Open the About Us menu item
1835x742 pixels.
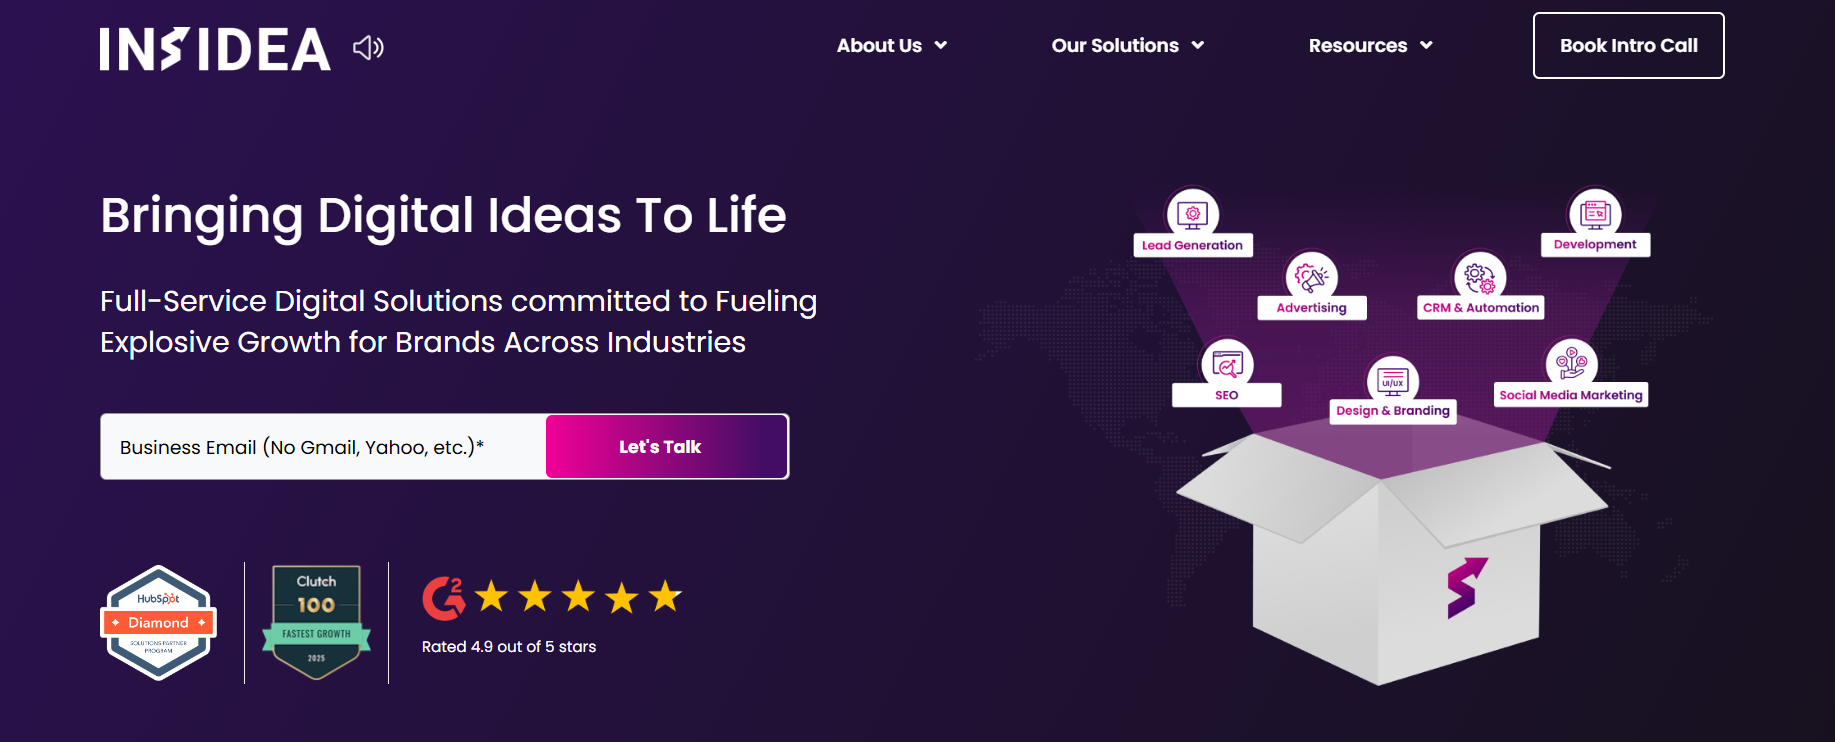tap(879, 45)
